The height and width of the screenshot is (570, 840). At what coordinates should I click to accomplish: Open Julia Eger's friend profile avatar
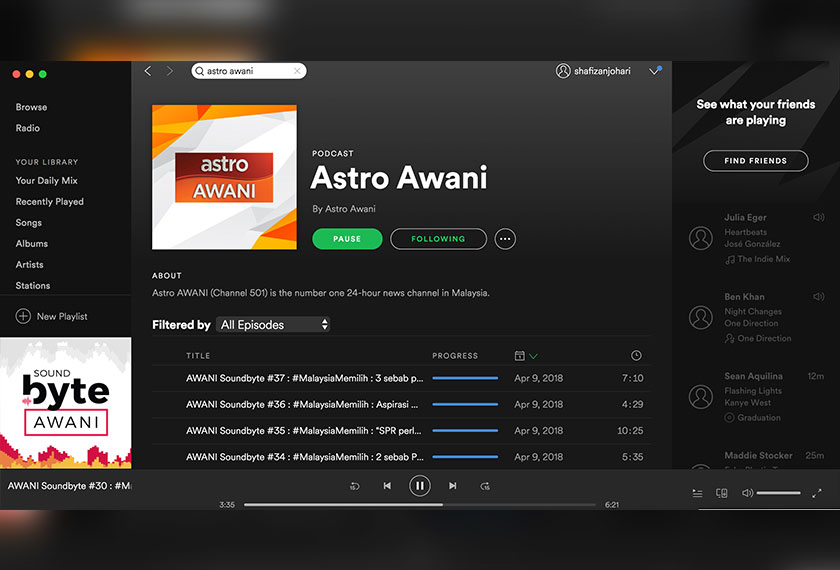pos(701,238)
